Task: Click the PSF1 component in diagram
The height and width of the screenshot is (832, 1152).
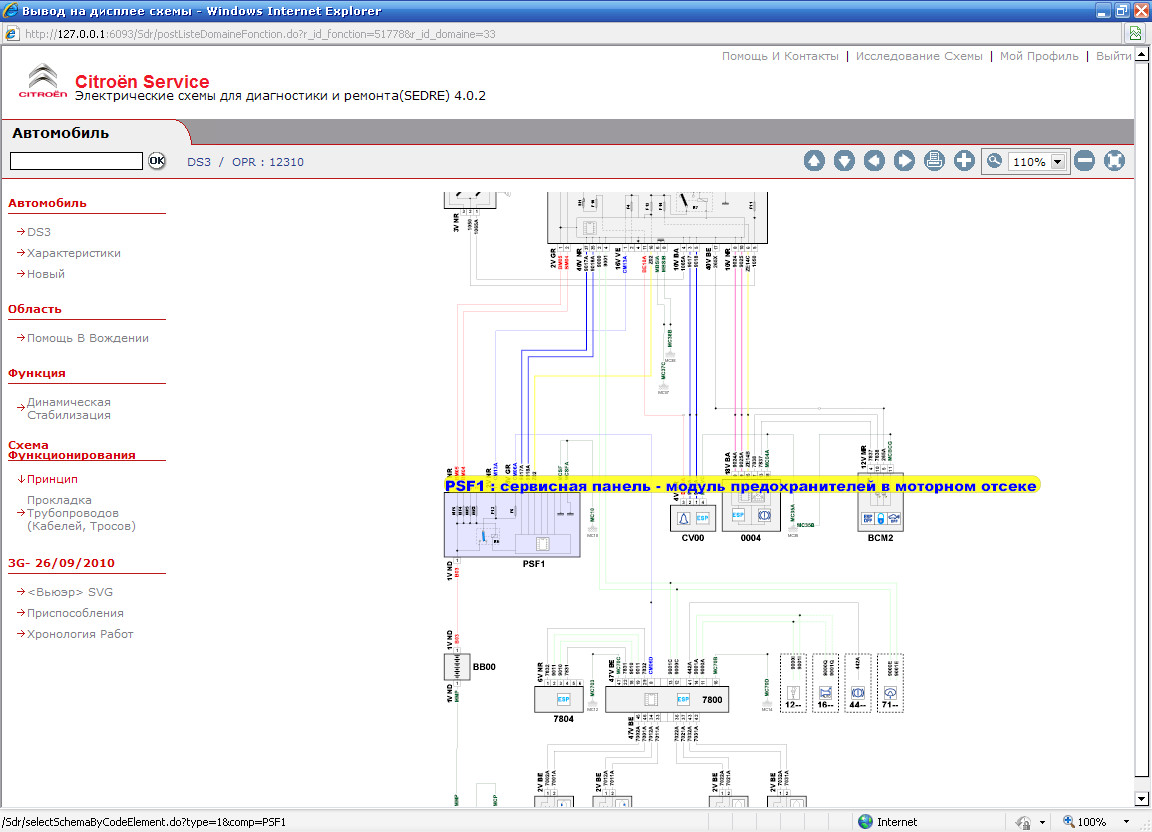Action: 512,525
